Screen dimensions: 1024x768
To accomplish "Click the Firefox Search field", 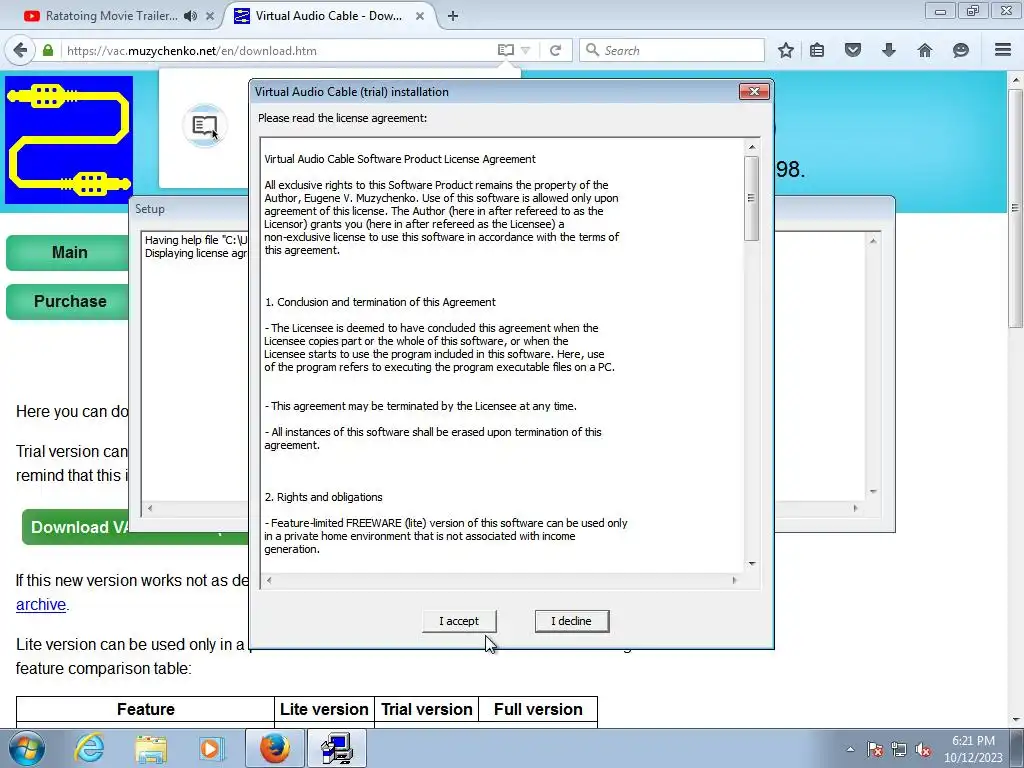I will (673, 50).
